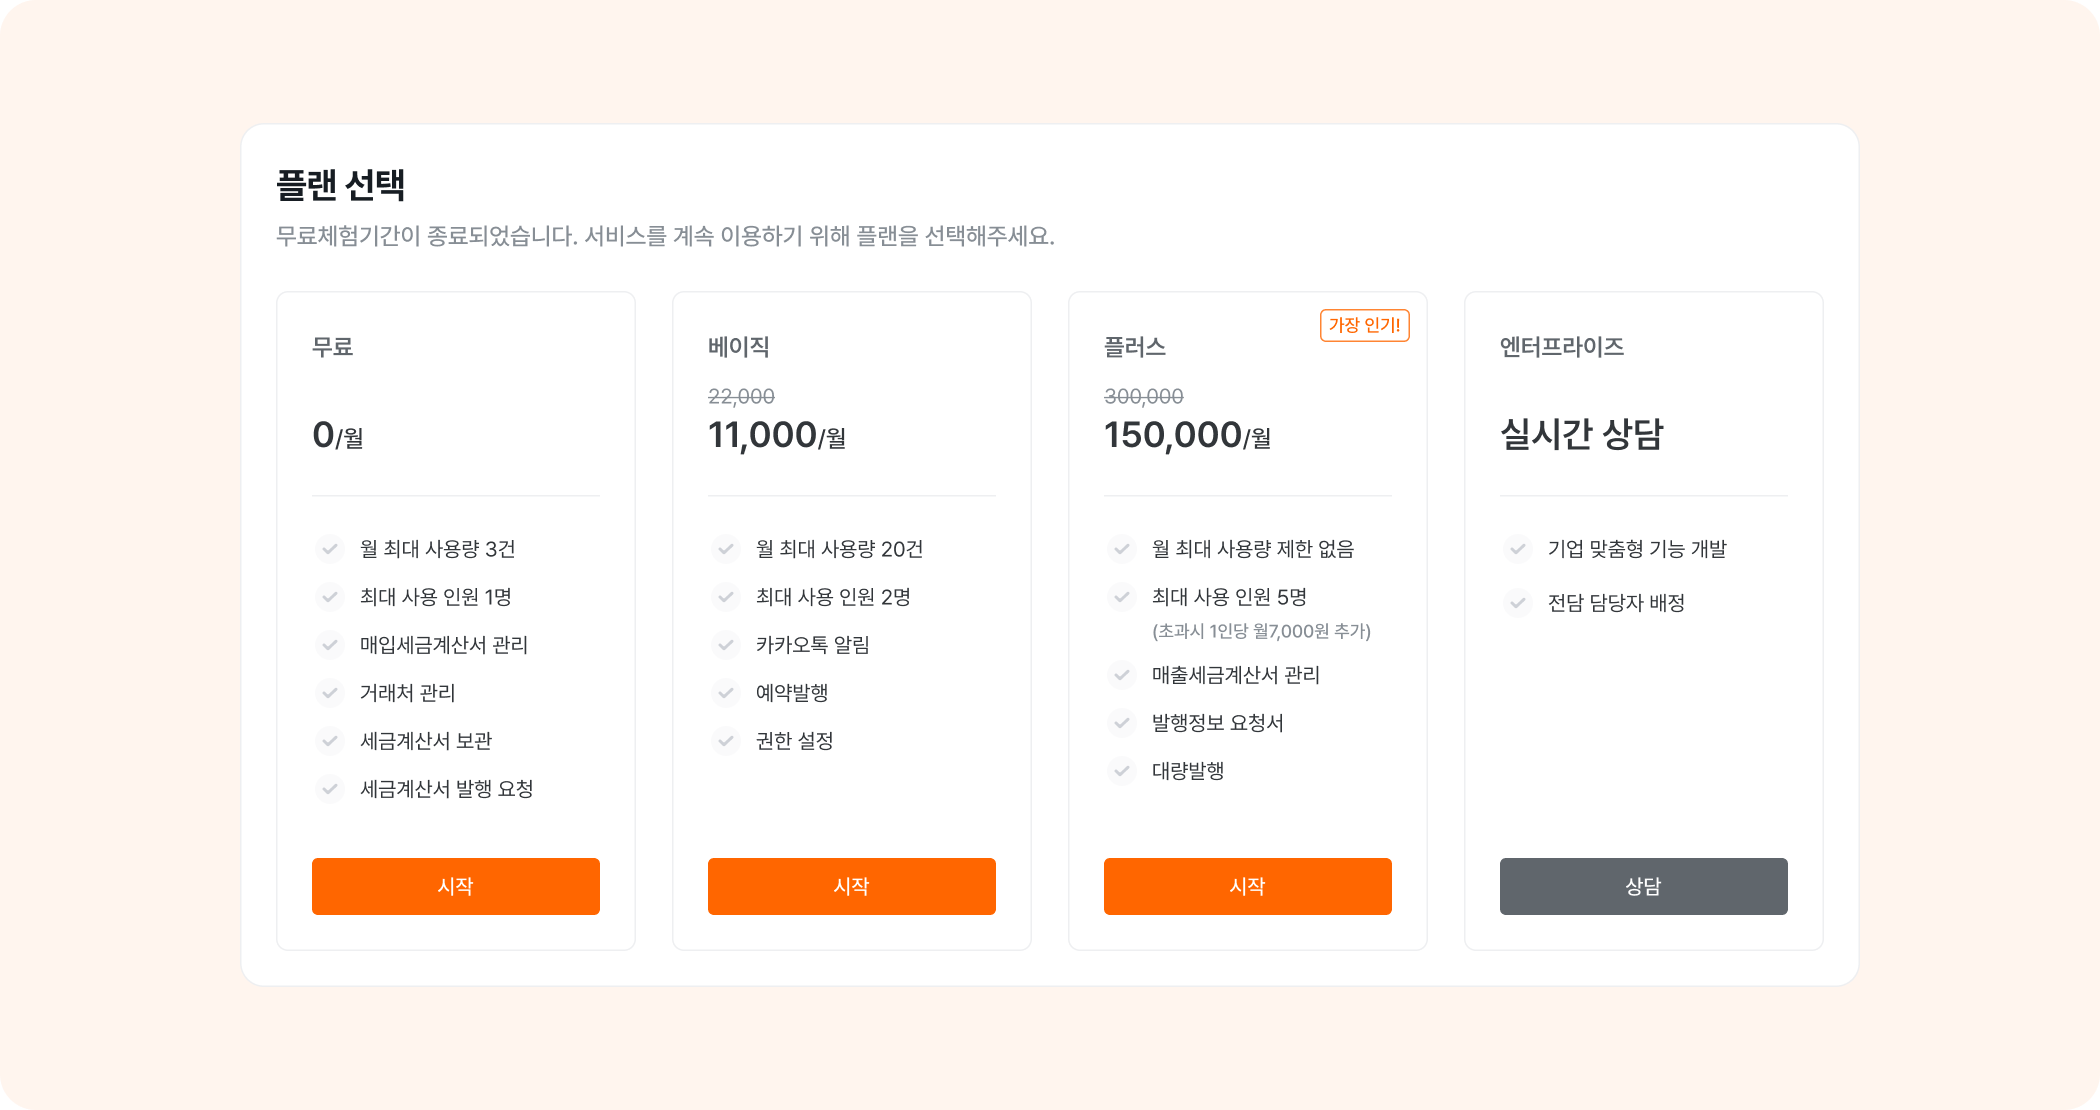Click the checkmark next to 세금계산서 보관
2100x1110 pixels.
(x=330, y=741)
